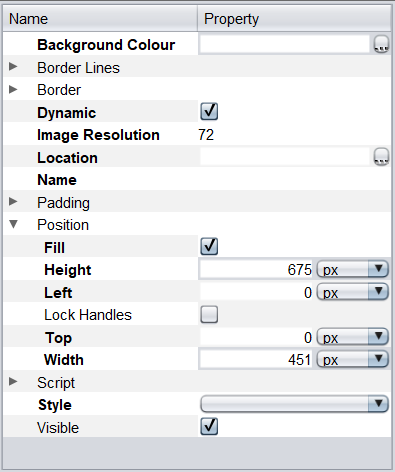
Task: Select the Left row label
Action: coord(58,293)
